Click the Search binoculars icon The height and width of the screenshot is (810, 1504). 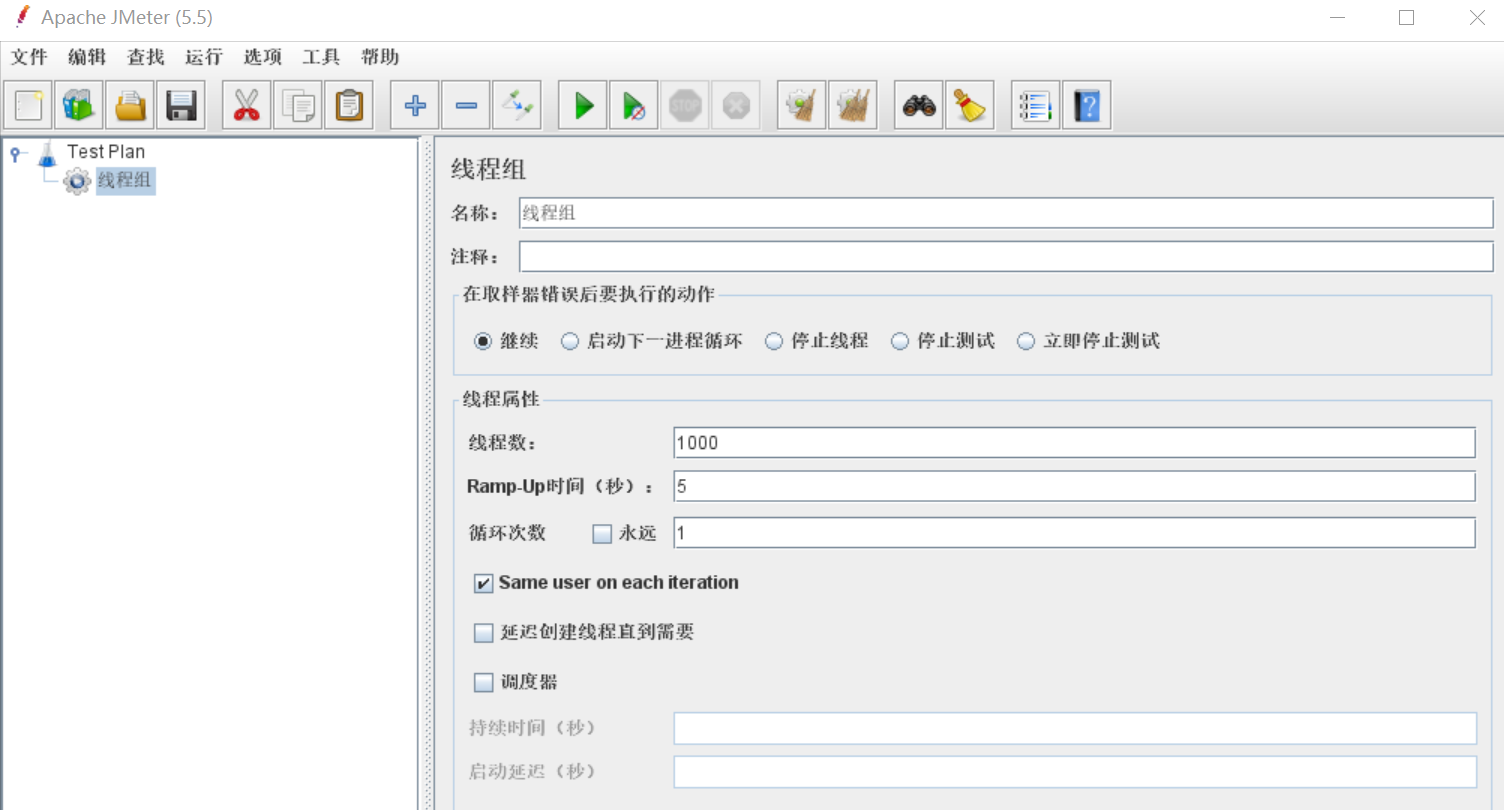click(x=919, y=105)
